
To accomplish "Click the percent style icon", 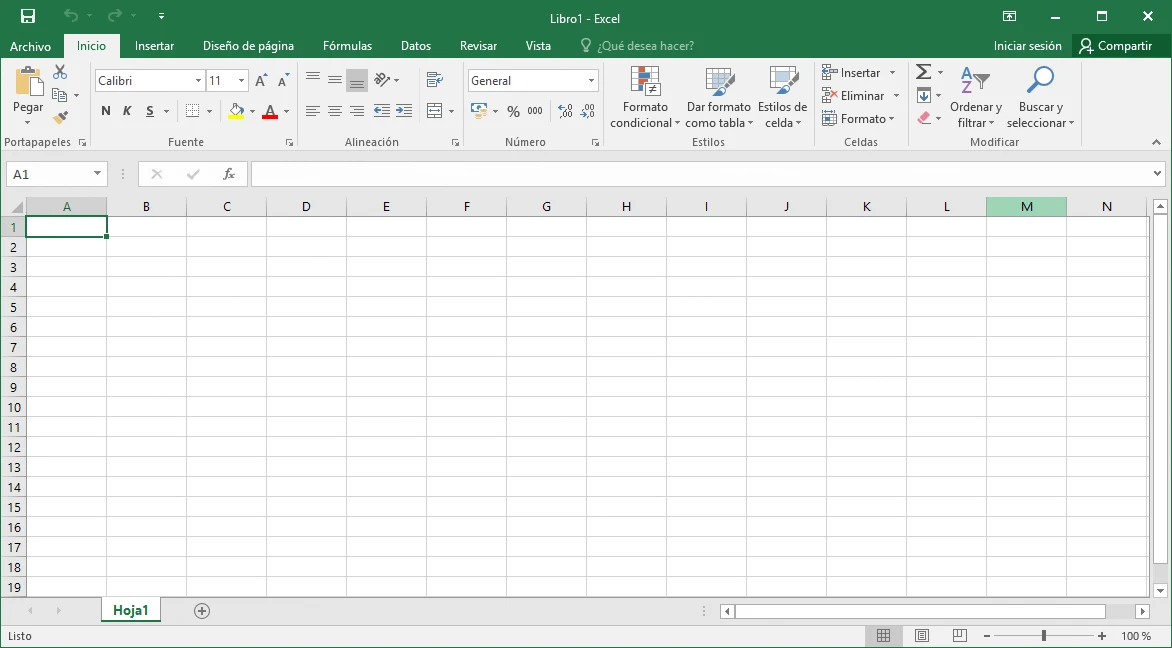I will click(x=513, y=111).
